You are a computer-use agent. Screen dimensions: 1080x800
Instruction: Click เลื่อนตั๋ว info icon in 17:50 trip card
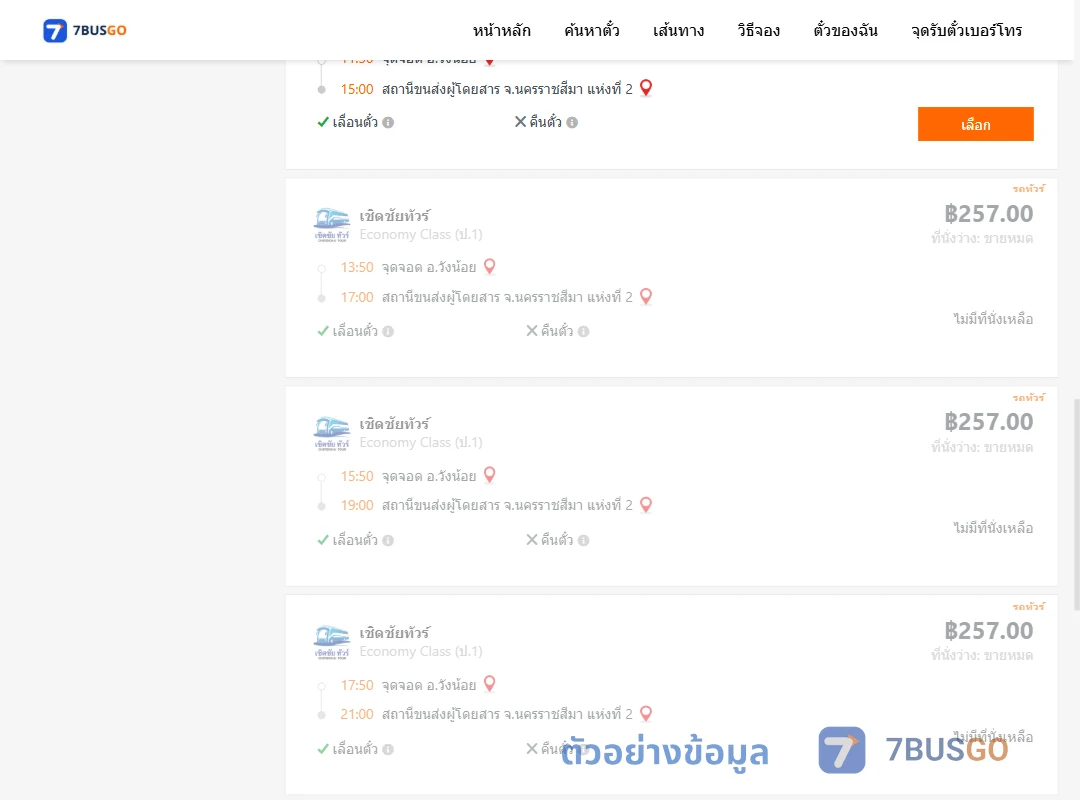click(x=388, y=749)
